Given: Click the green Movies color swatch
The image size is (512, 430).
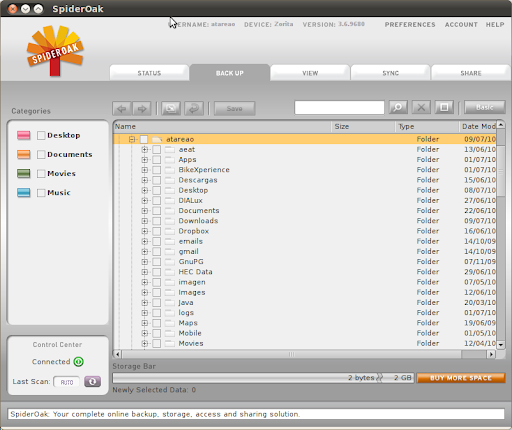Looking at the screenshot, I should pos(24,173).
